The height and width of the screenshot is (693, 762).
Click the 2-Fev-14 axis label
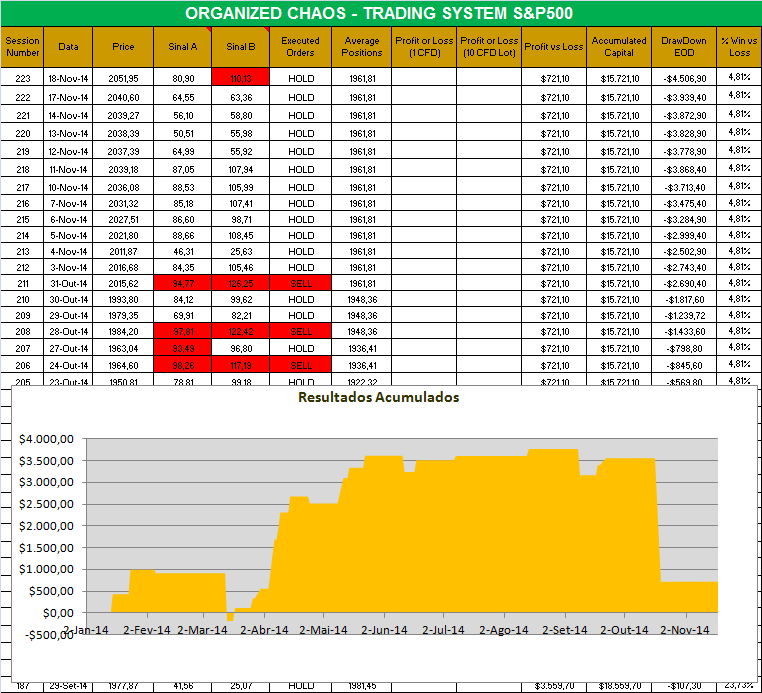point(146,630)
